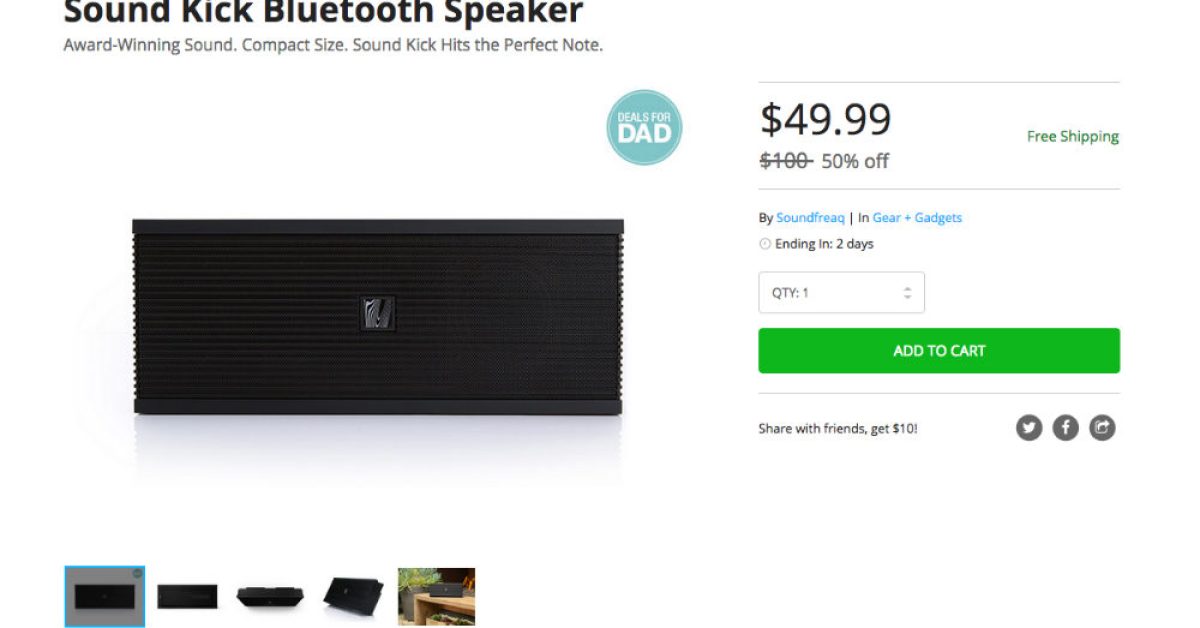Click the Soundfreaq logo on the speaker

click(378, 312)
